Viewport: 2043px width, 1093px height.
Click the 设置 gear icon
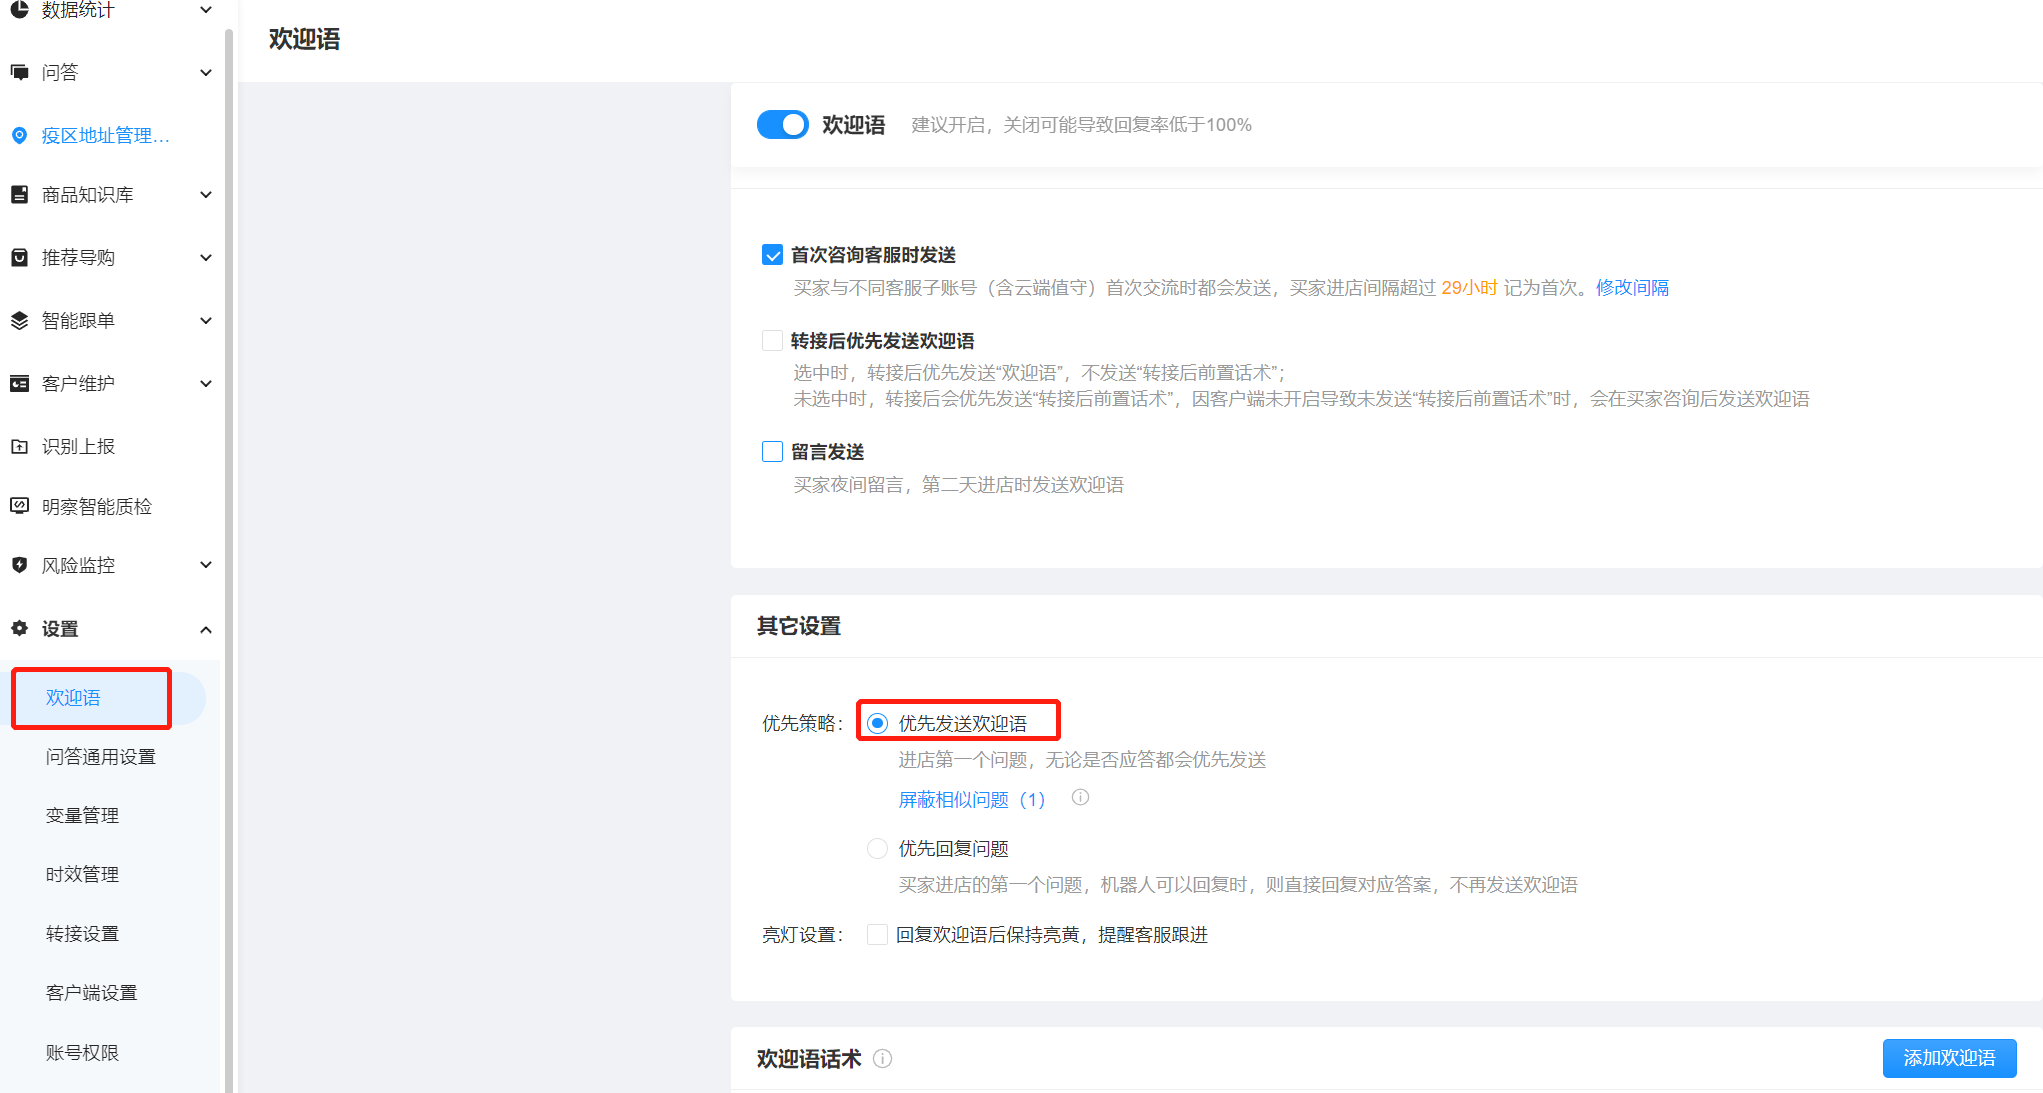(x=19, y=629)
